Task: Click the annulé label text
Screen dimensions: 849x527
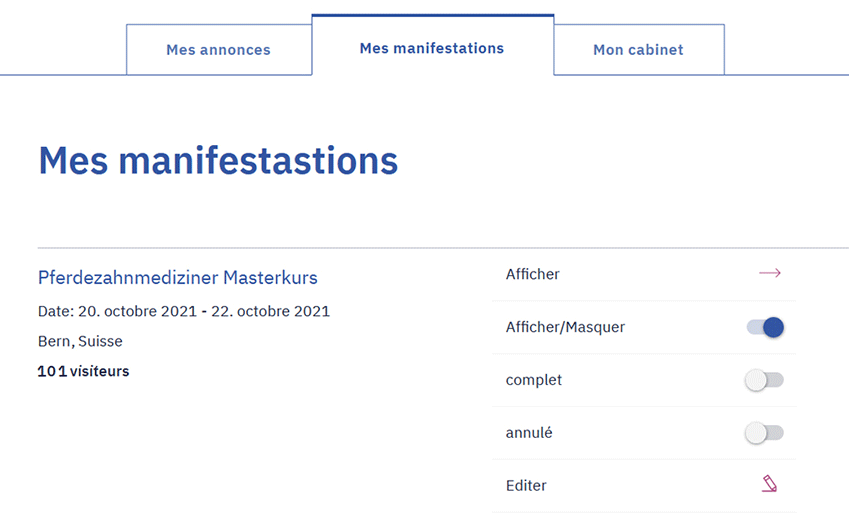Action: click(529, 433)
